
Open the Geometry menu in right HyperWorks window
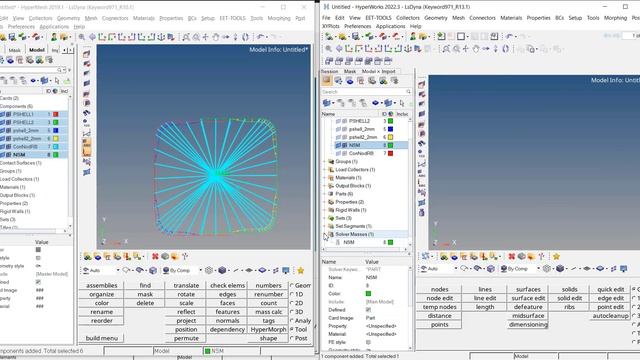tap(436, 18)
